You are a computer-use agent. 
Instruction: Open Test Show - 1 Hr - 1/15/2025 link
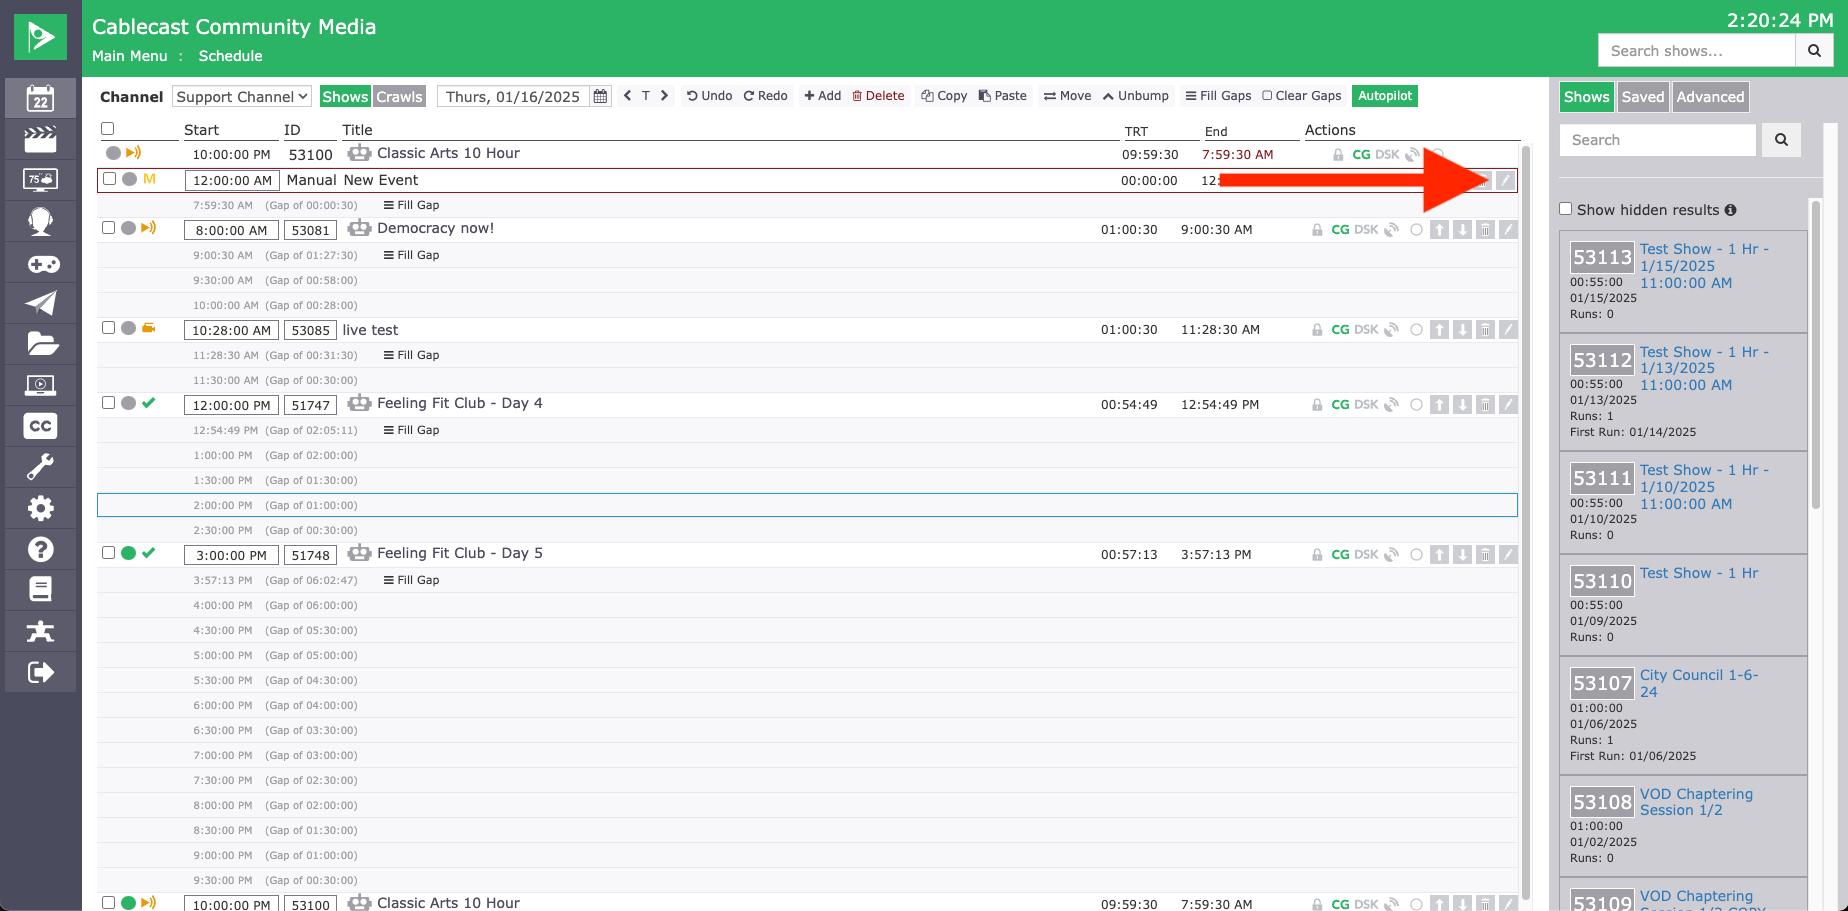click(1704, 266)
